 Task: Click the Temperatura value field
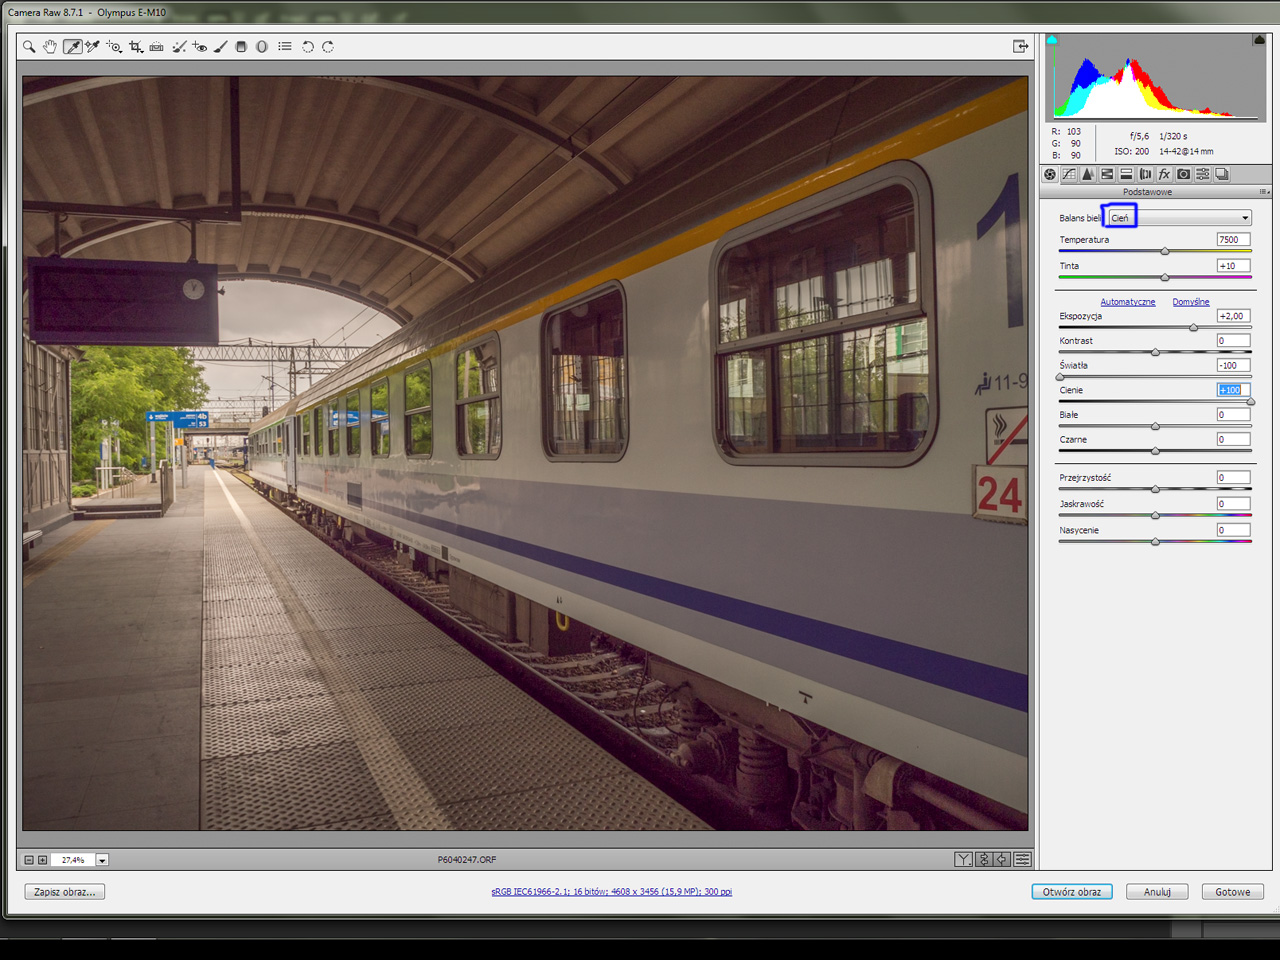(x=1233, y=240)
